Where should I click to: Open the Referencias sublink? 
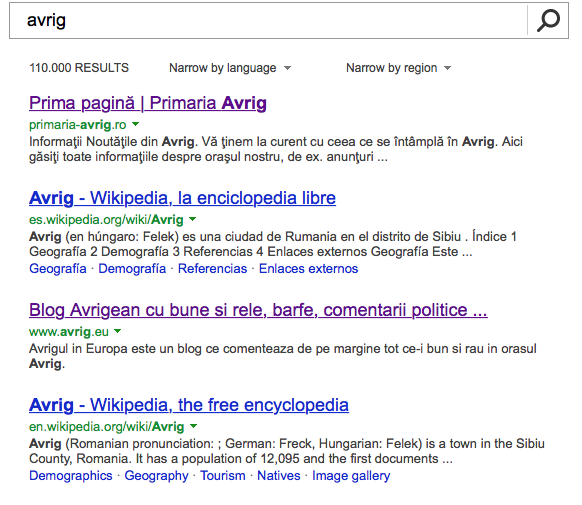pos(212,269)
